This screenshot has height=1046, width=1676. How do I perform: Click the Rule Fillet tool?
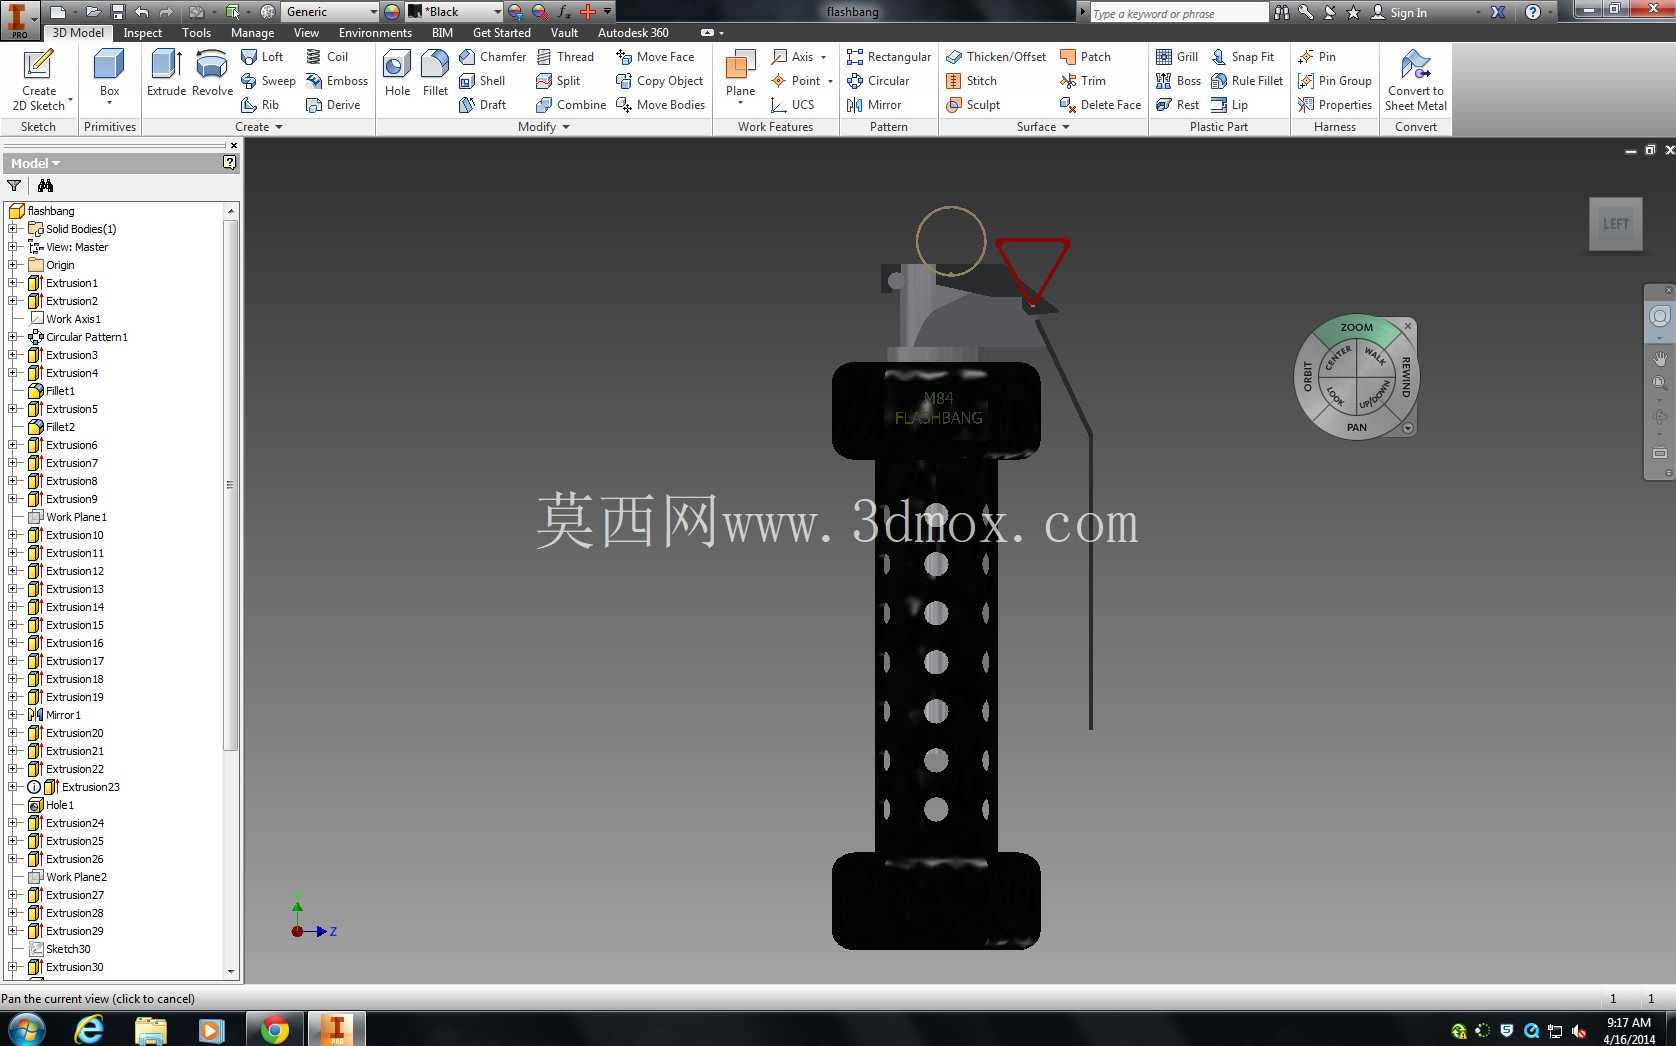coord(1247,81)
